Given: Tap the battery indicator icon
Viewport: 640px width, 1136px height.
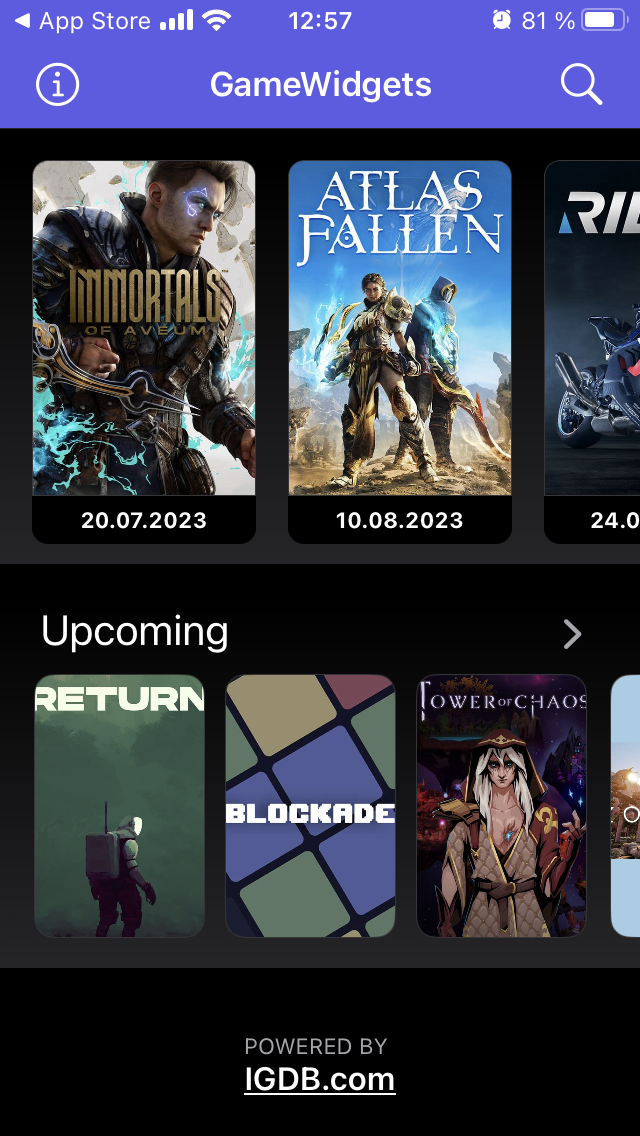Looking at the screenshot, I should coord(604,20).
